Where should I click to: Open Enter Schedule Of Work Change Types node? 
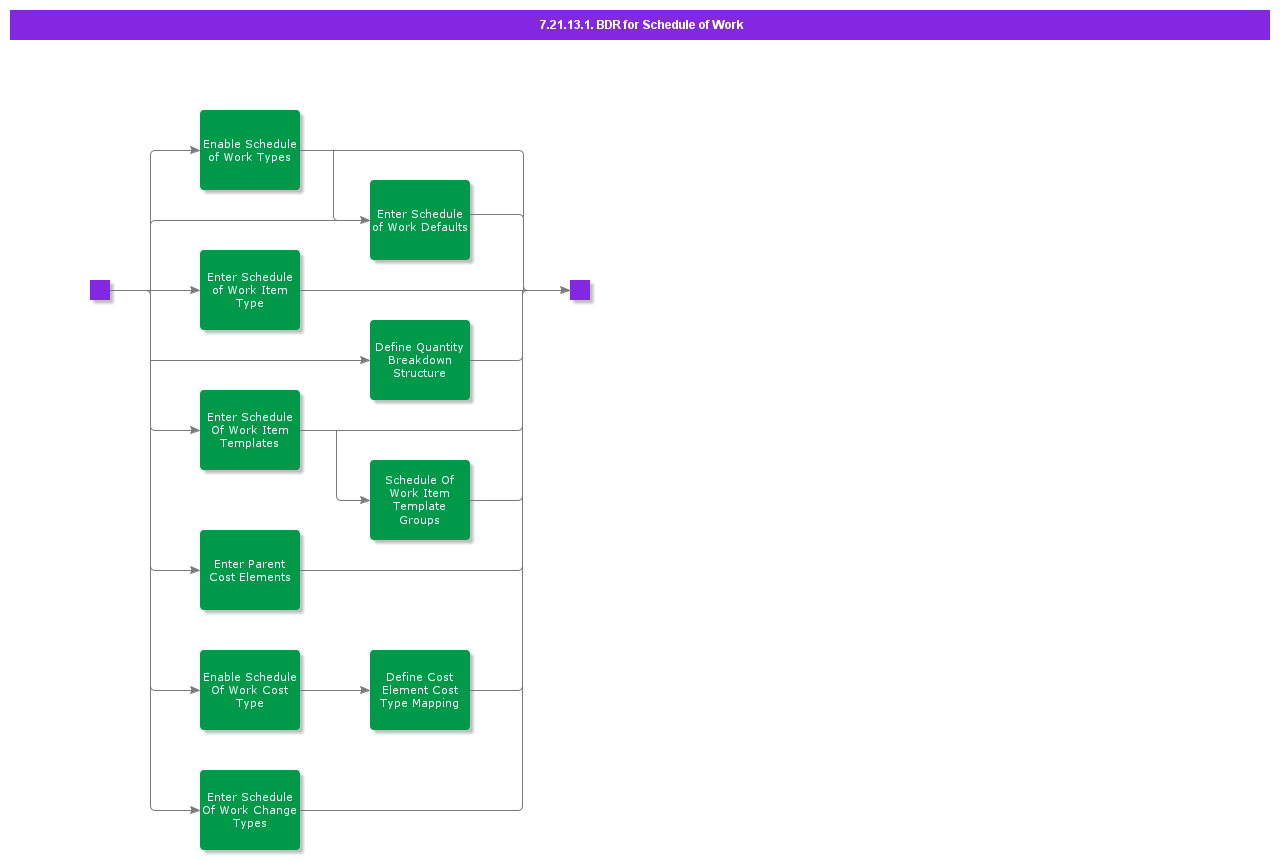pyautogui.click(x=250, y=810)
